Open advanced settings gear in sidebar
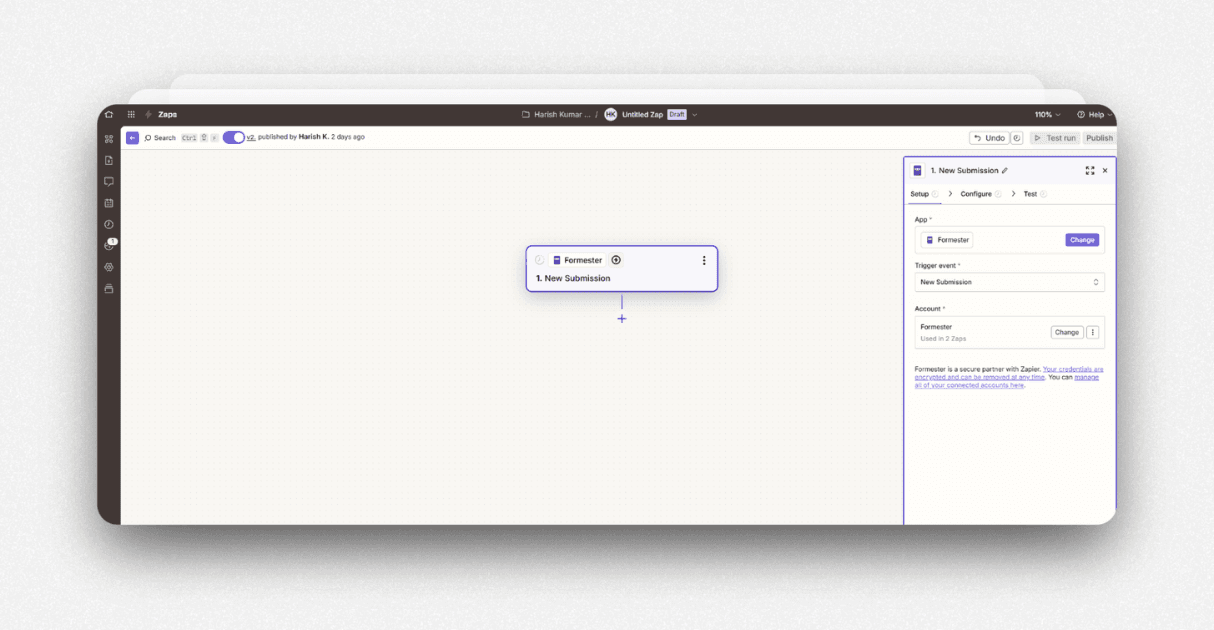The width and height of the screenshot is (1214, 630). (109, 267)
